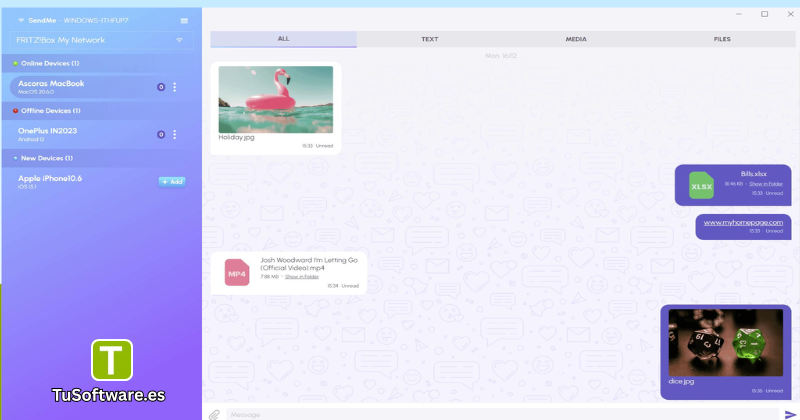Open the flamingo Holiday.jpg thumbnail

click(276, 100)
